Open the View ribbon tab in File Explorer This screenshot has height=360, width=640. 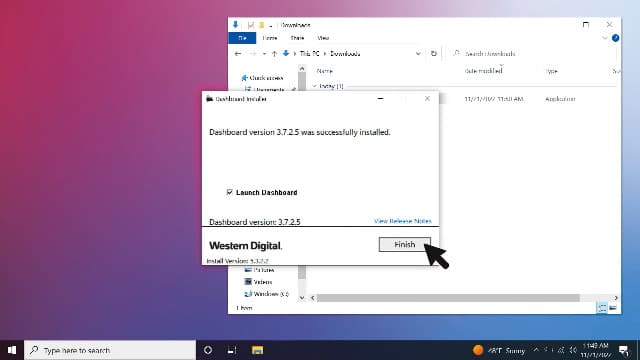[323, 38]
